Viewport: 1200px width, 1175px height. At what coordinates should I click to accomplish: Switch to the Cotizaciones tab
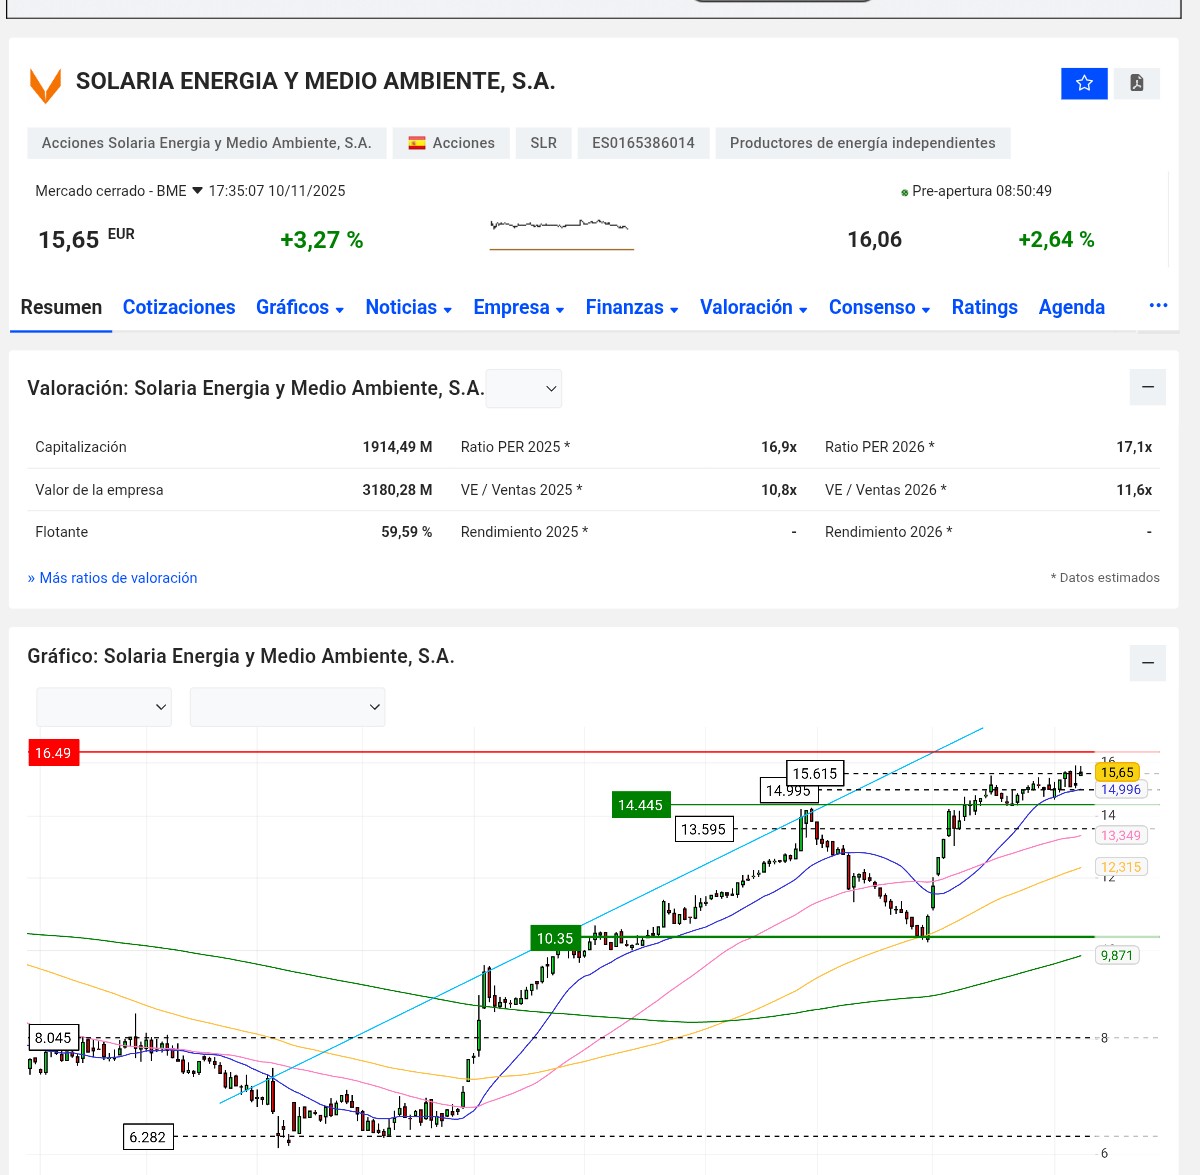click(x=179, y=308)
